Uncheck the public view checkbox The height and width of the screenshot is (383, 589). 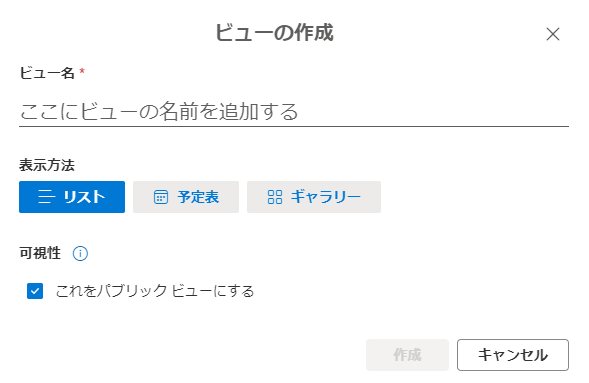coord(35,291)
